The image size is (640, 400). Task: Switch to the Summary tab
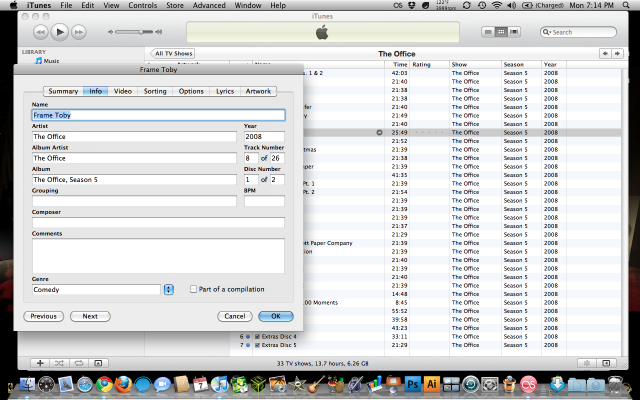point(63,91)
